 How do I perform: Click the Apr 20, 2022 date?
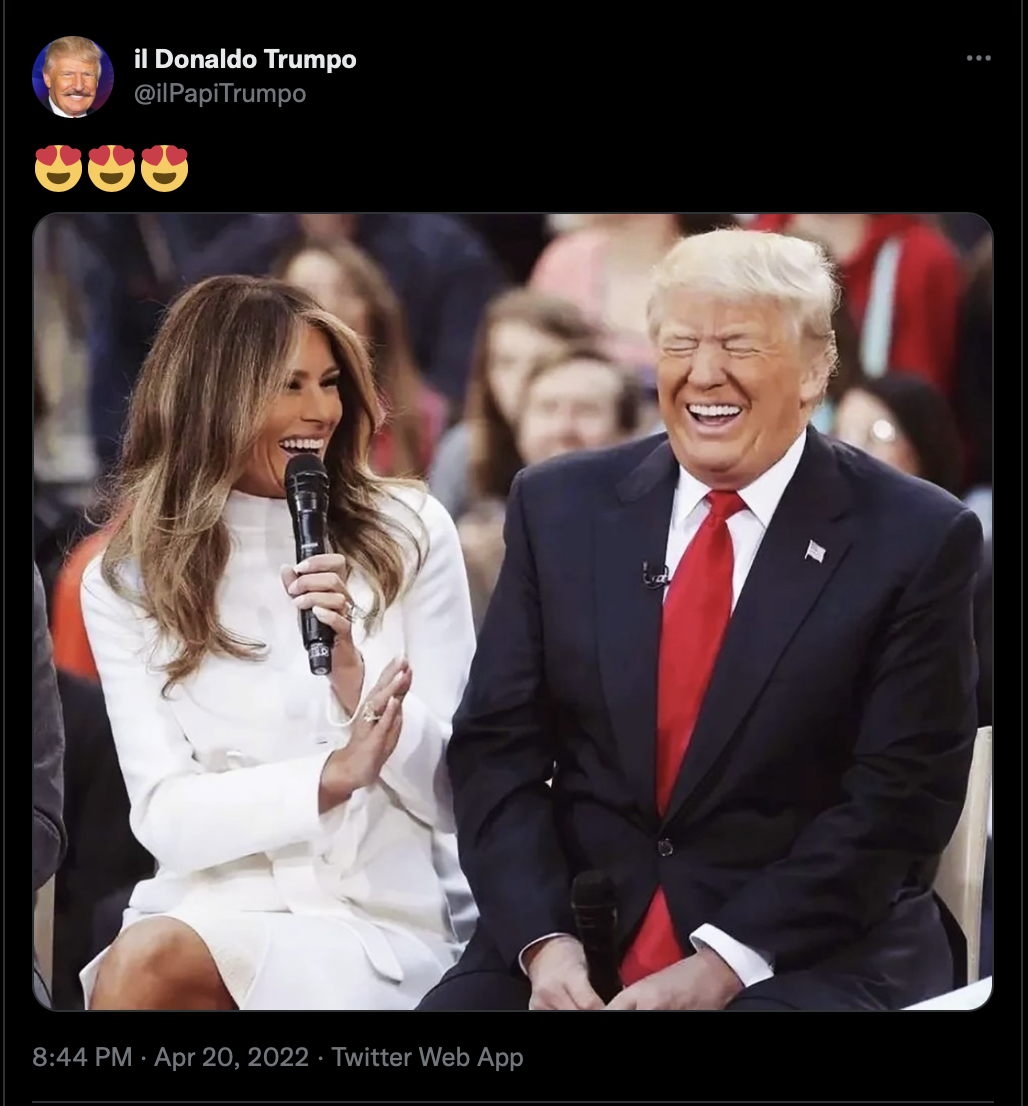pyautogui.click(x=231, y=1057)
